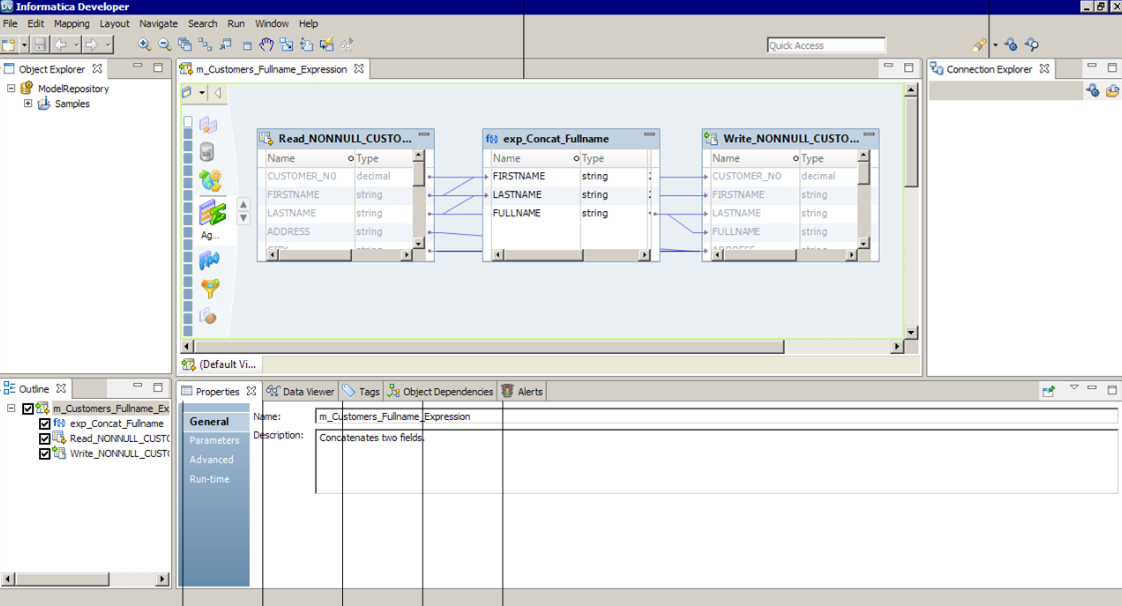Click the pin icon in Properties toolbar

1048,391
